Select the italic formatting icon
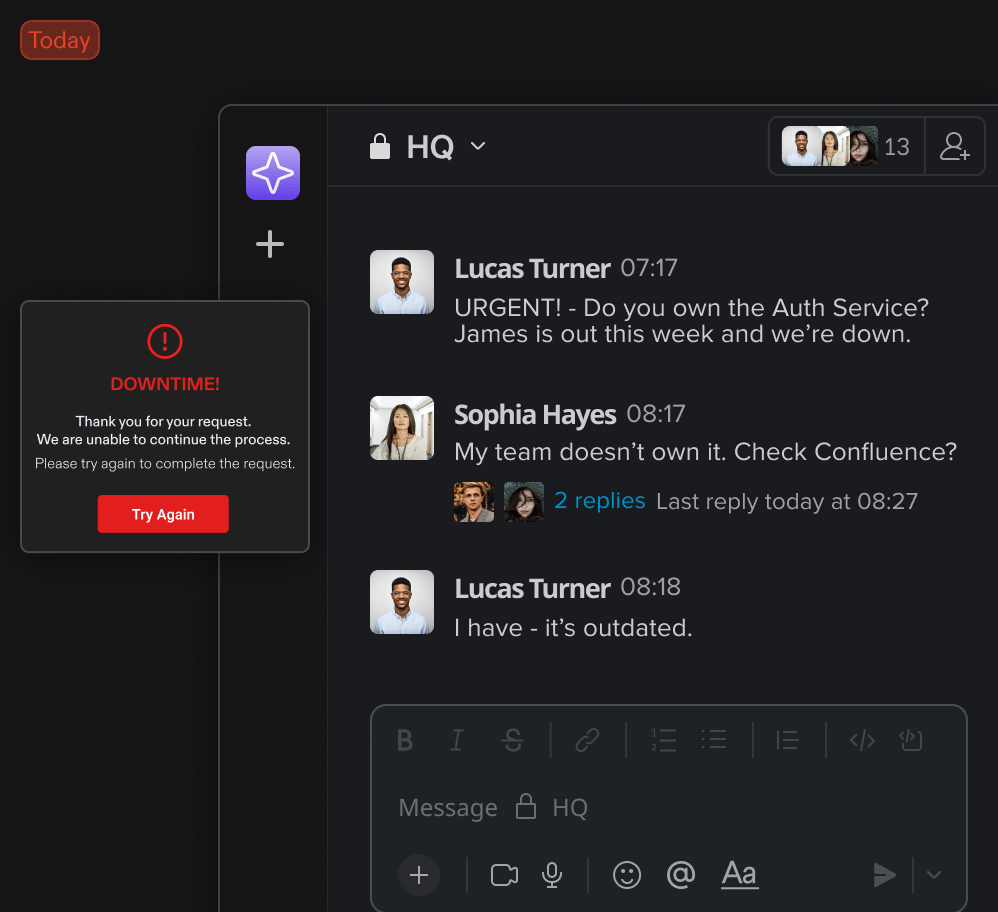This screenshot has width=998, height=912. [x=456, y=740]
